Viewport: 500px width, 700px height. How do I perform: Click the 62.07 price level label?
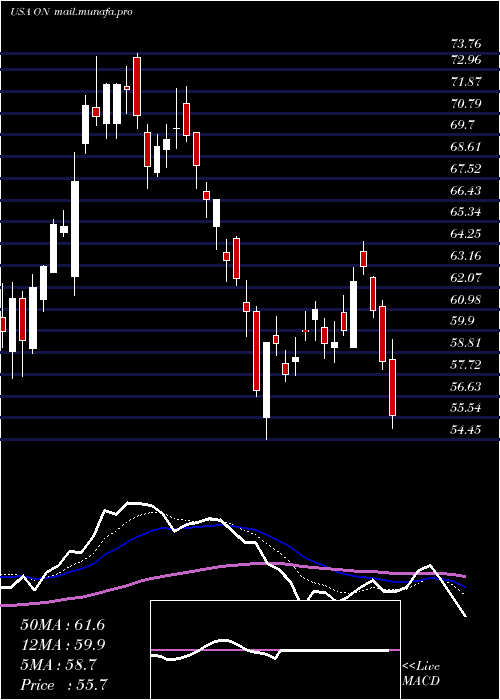(x=467, y=277)
